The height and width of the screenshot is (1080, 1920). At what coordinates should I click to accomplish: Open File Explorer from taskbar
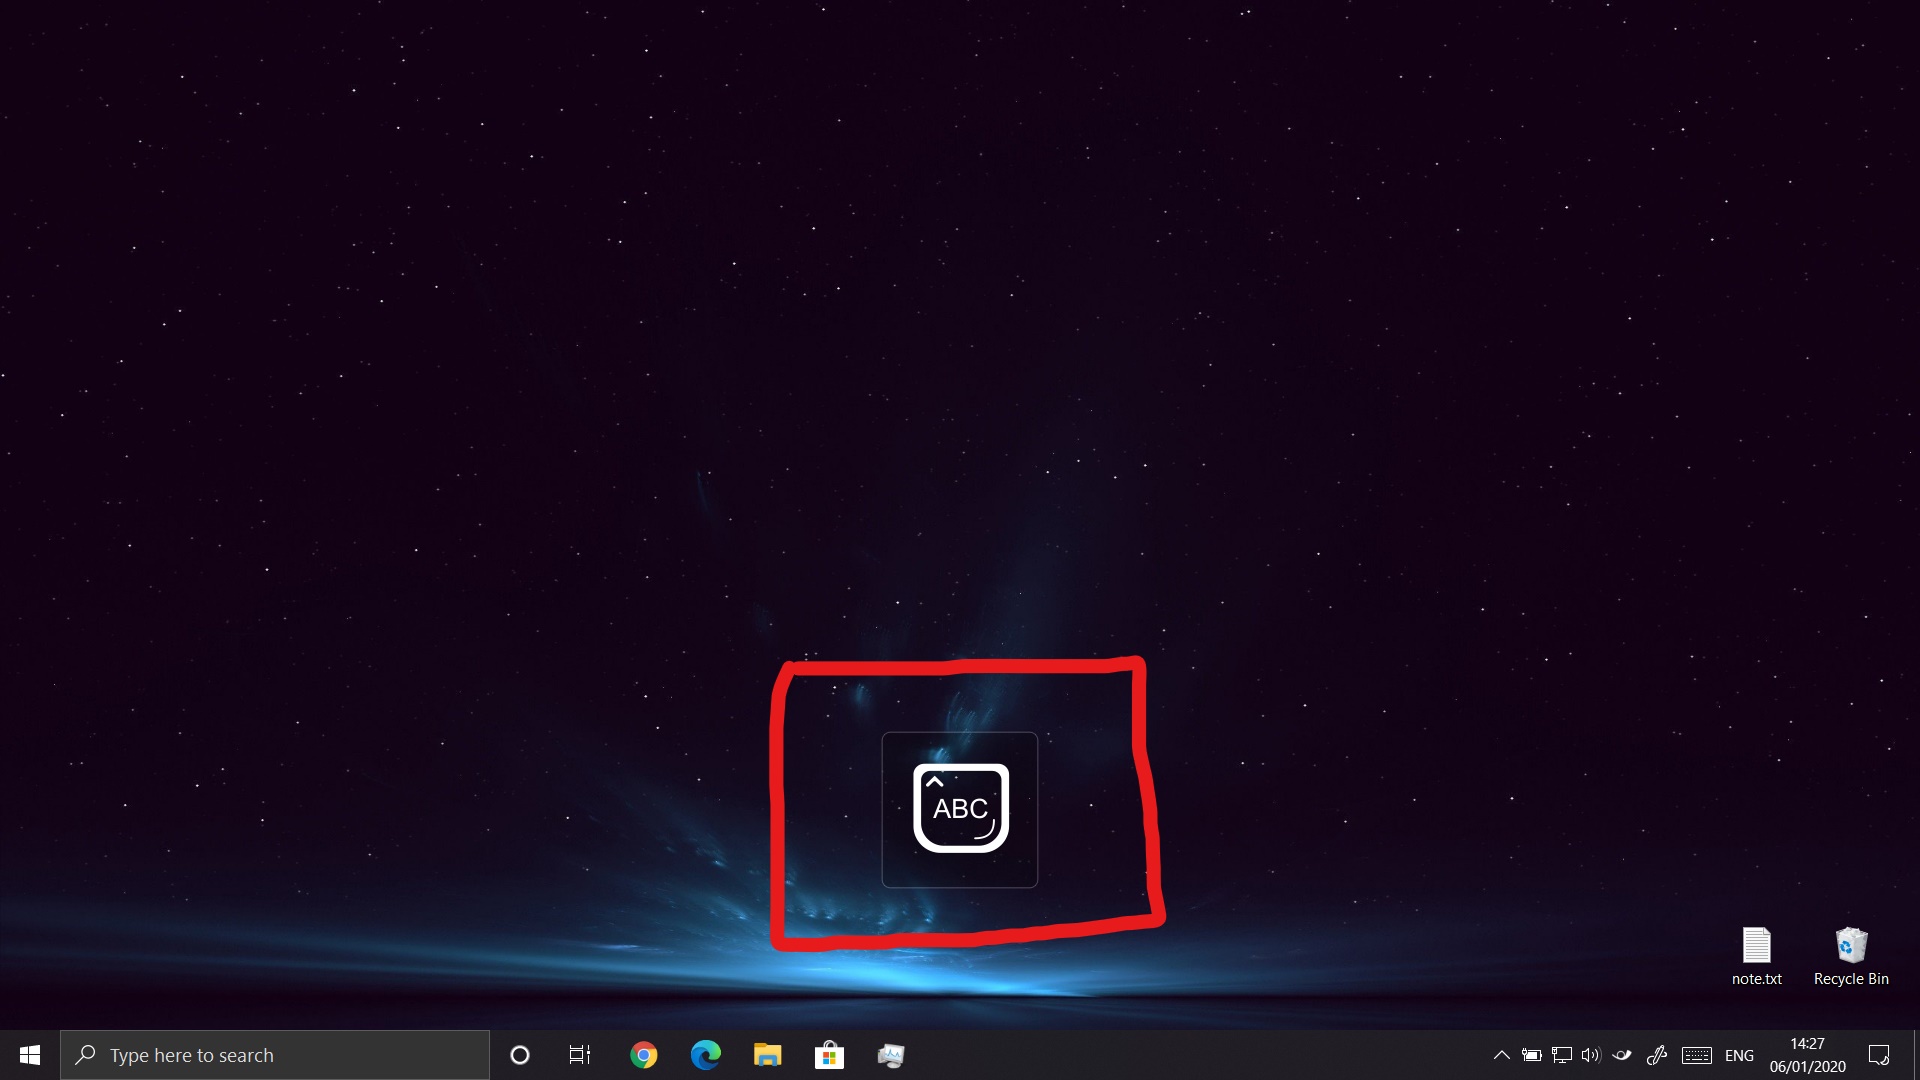[x=767, y=1055]
